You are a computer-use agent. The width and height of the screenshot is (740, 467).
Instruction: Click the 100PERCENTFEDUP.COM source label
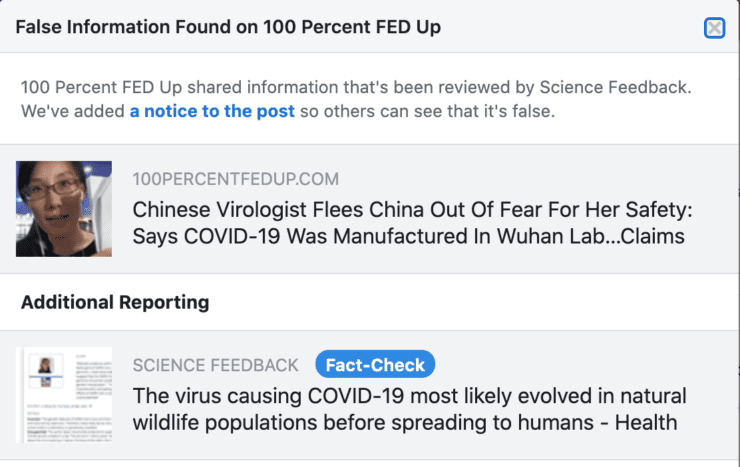pos(235,179)
